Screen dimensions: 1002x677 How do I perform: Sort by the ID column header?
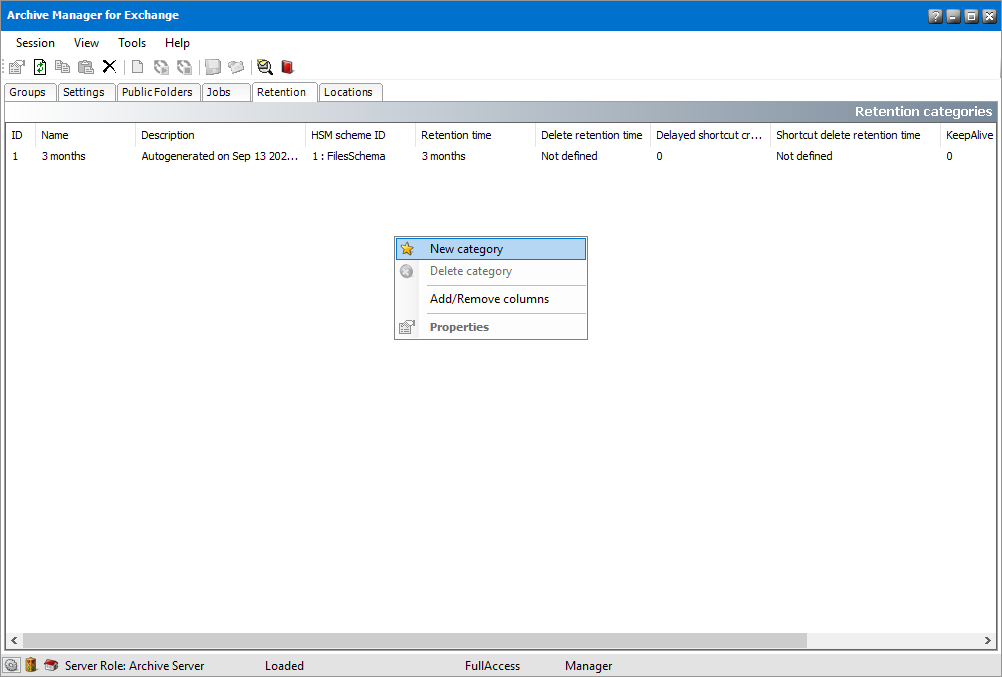pos(20,135)
